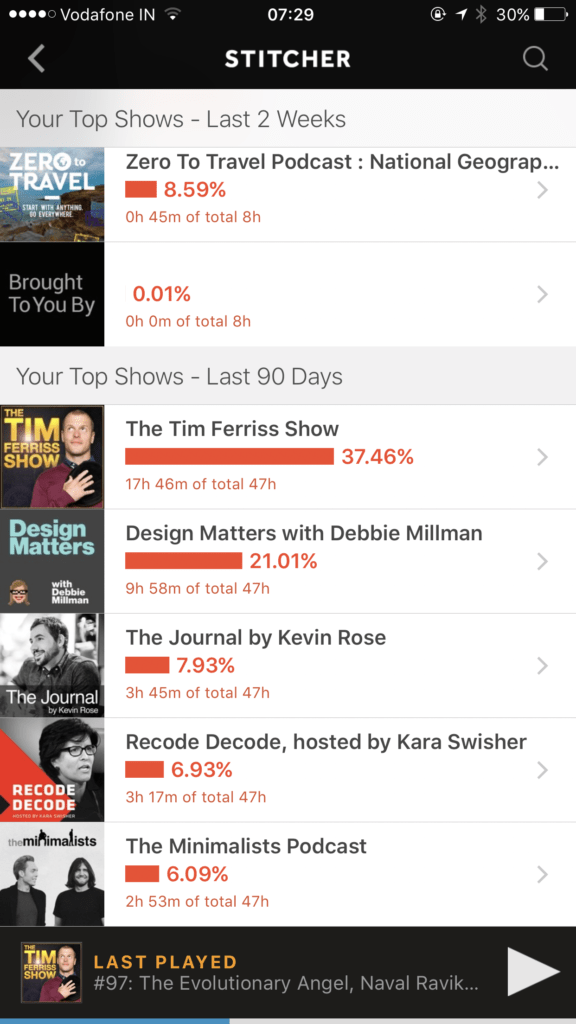The image size is (576, 1024).
Task: Select The Minimalists podcast artwork
Action: [x=52, y=874]
